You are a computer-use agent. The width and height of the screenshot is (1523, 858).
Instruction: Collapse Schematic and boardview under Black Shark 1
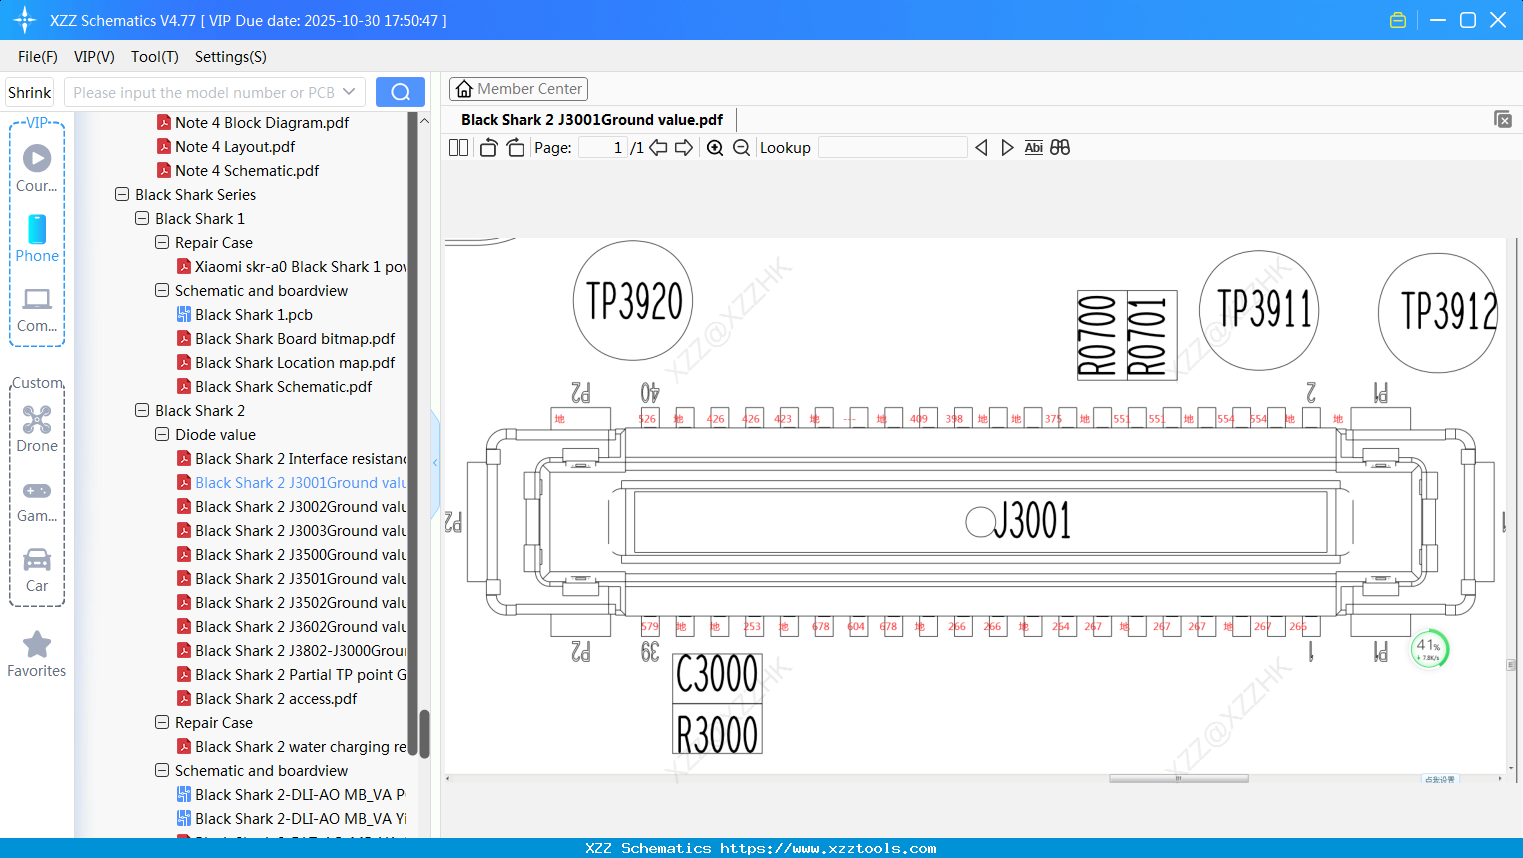pyautogui.click(x=162, y=291)
